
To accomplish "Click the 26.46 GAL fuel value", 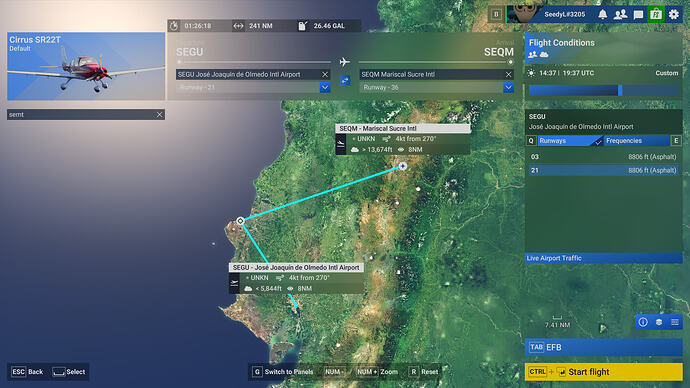I will tap(329, 26).
